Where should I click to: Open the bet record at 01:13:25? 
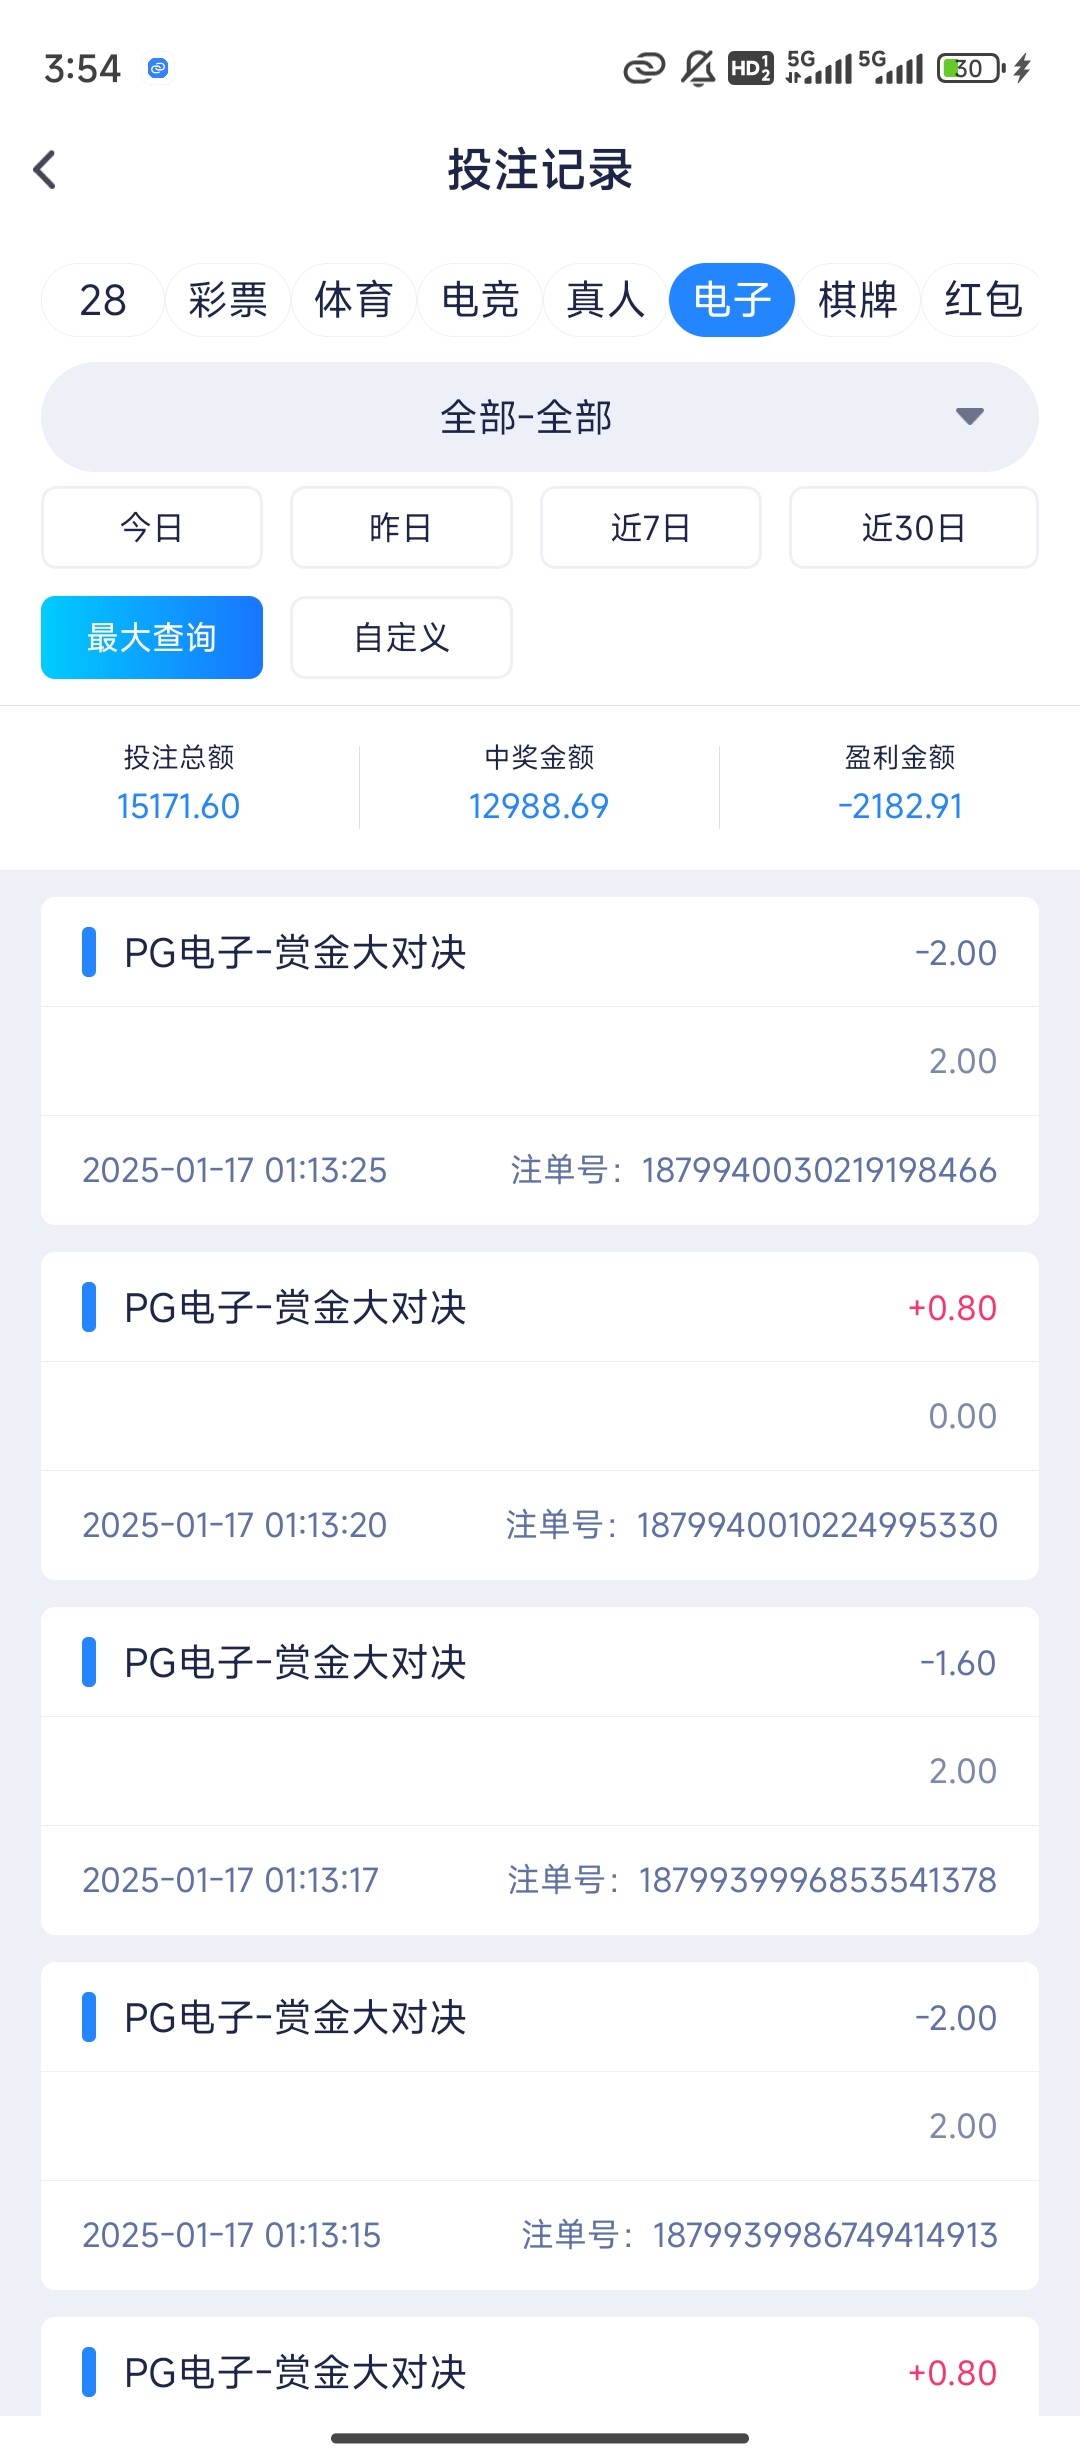(539, 1060)
